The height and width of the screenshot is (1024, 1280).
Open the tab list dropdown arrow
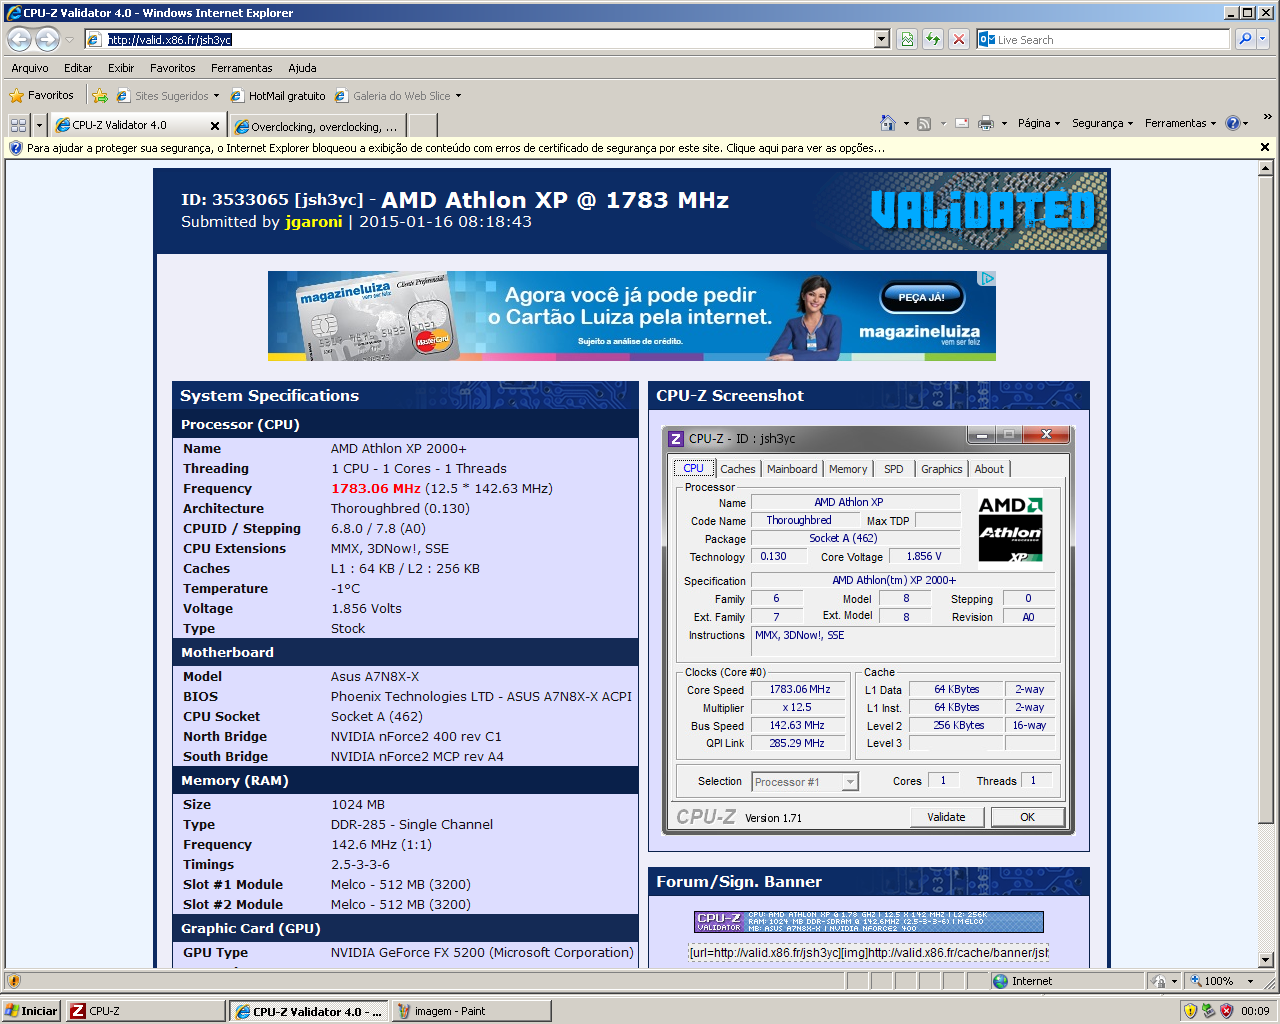pyautogui.click(x=39, y=125)
